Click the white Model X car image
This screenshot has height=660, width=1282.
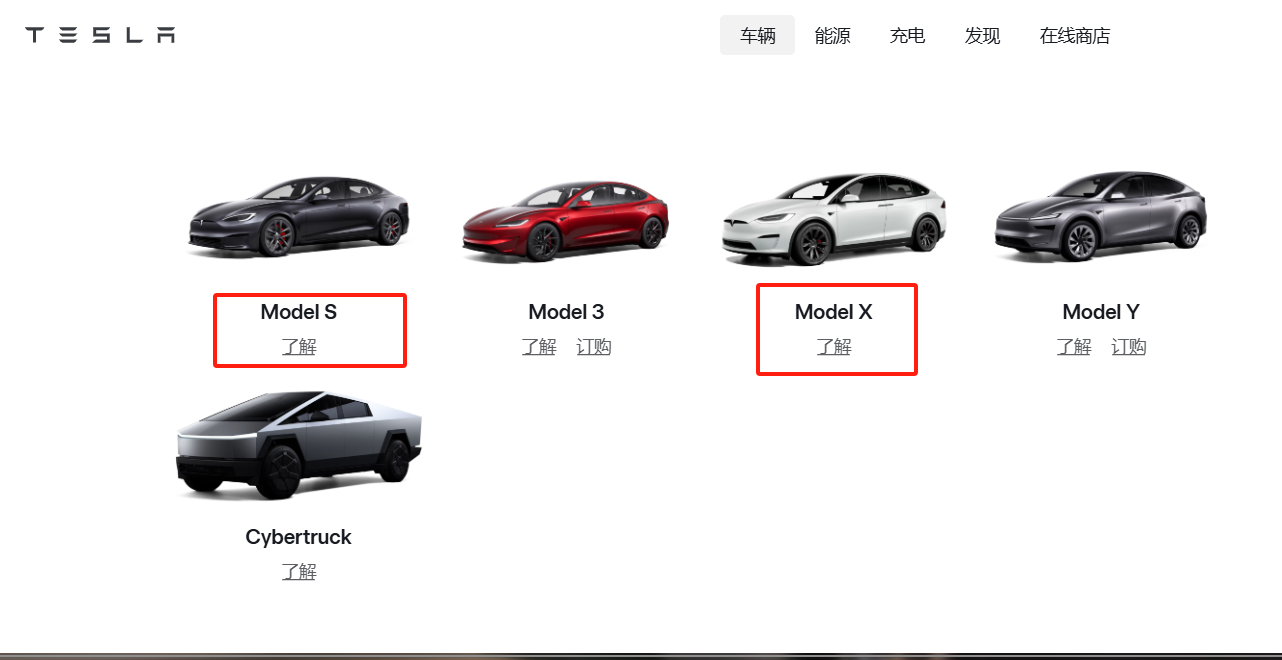click(833, 219)
